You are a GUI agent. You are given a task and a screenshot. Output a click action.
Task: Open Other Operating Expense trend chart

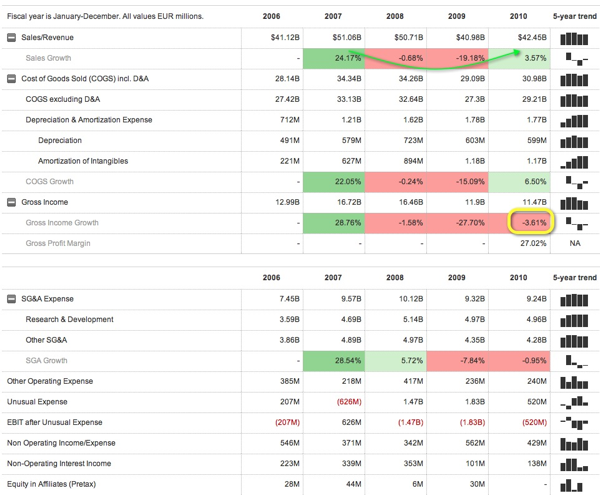tap(574, 383)
